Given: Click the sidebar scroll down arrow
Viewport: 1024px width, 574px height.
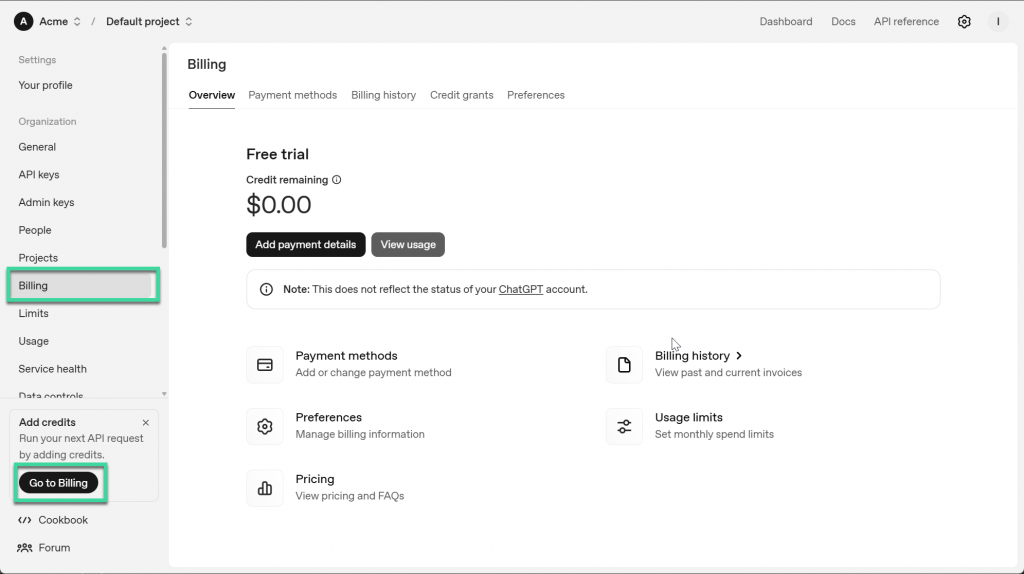Looking at the screenshot, I should 164,394.
